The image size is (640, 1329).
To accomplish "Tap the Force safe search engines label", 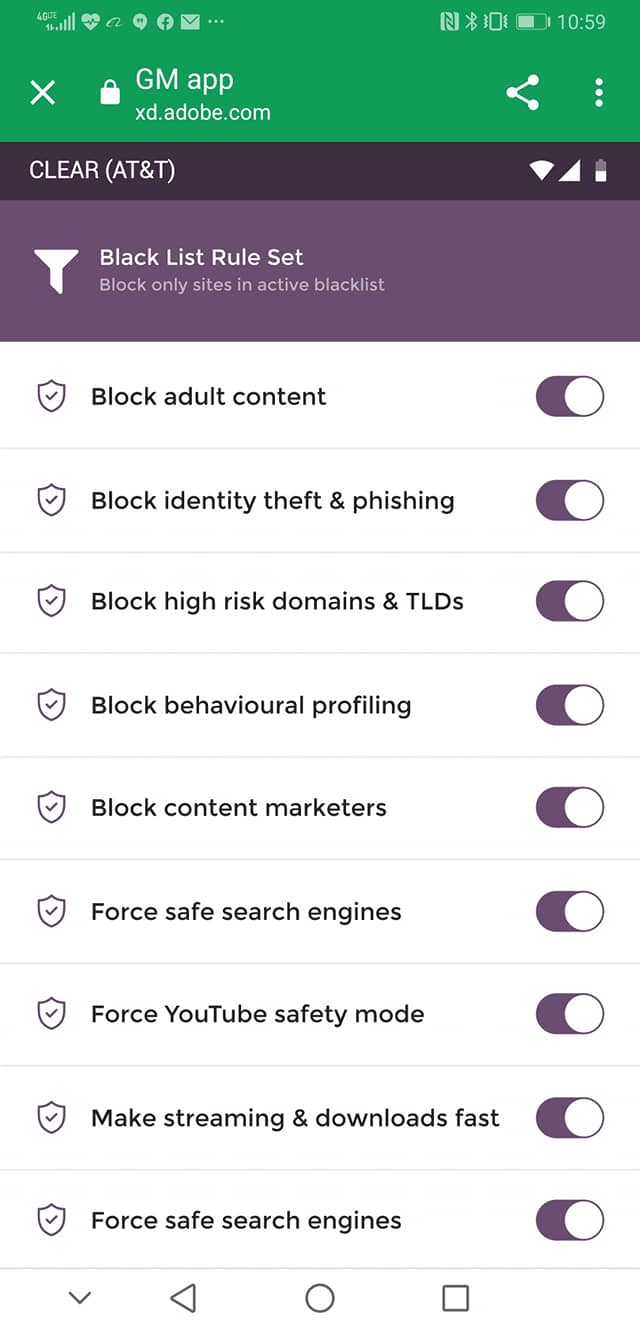I will click(x=246, y=912).
